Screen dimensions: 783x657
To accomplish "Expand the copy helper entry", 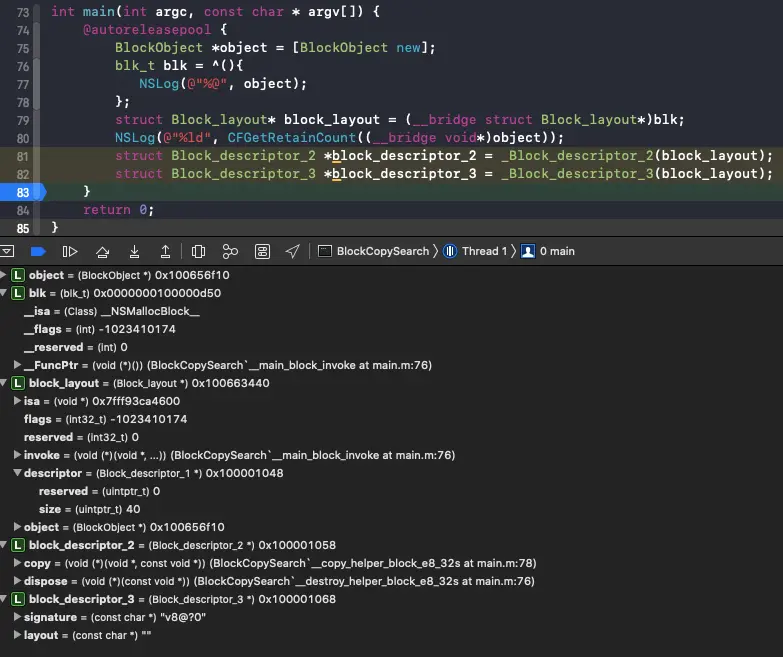I will [17, 563].
